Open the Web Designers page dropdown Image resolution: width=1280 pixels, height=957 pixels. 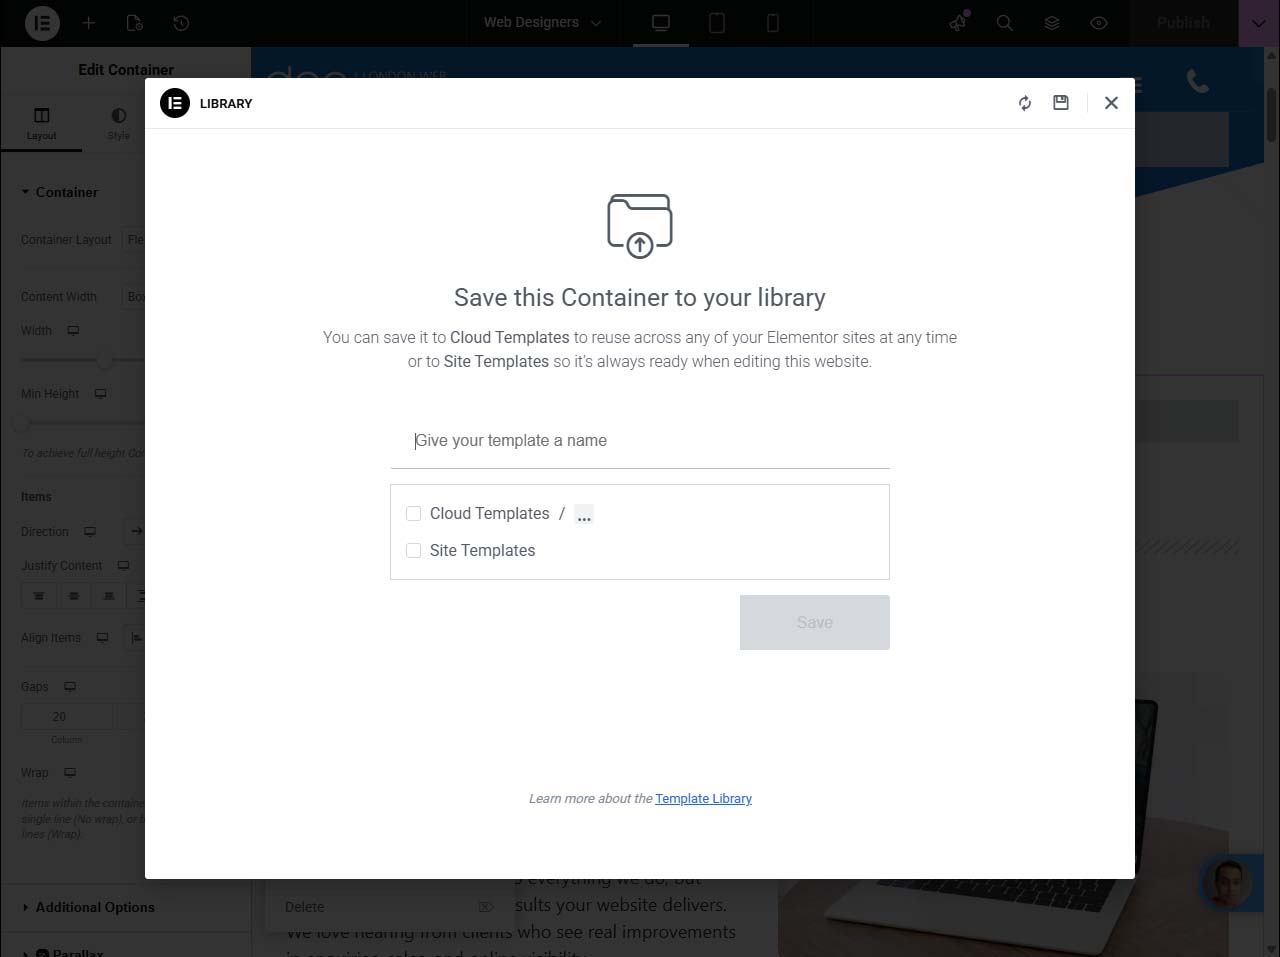pos(542,23)
